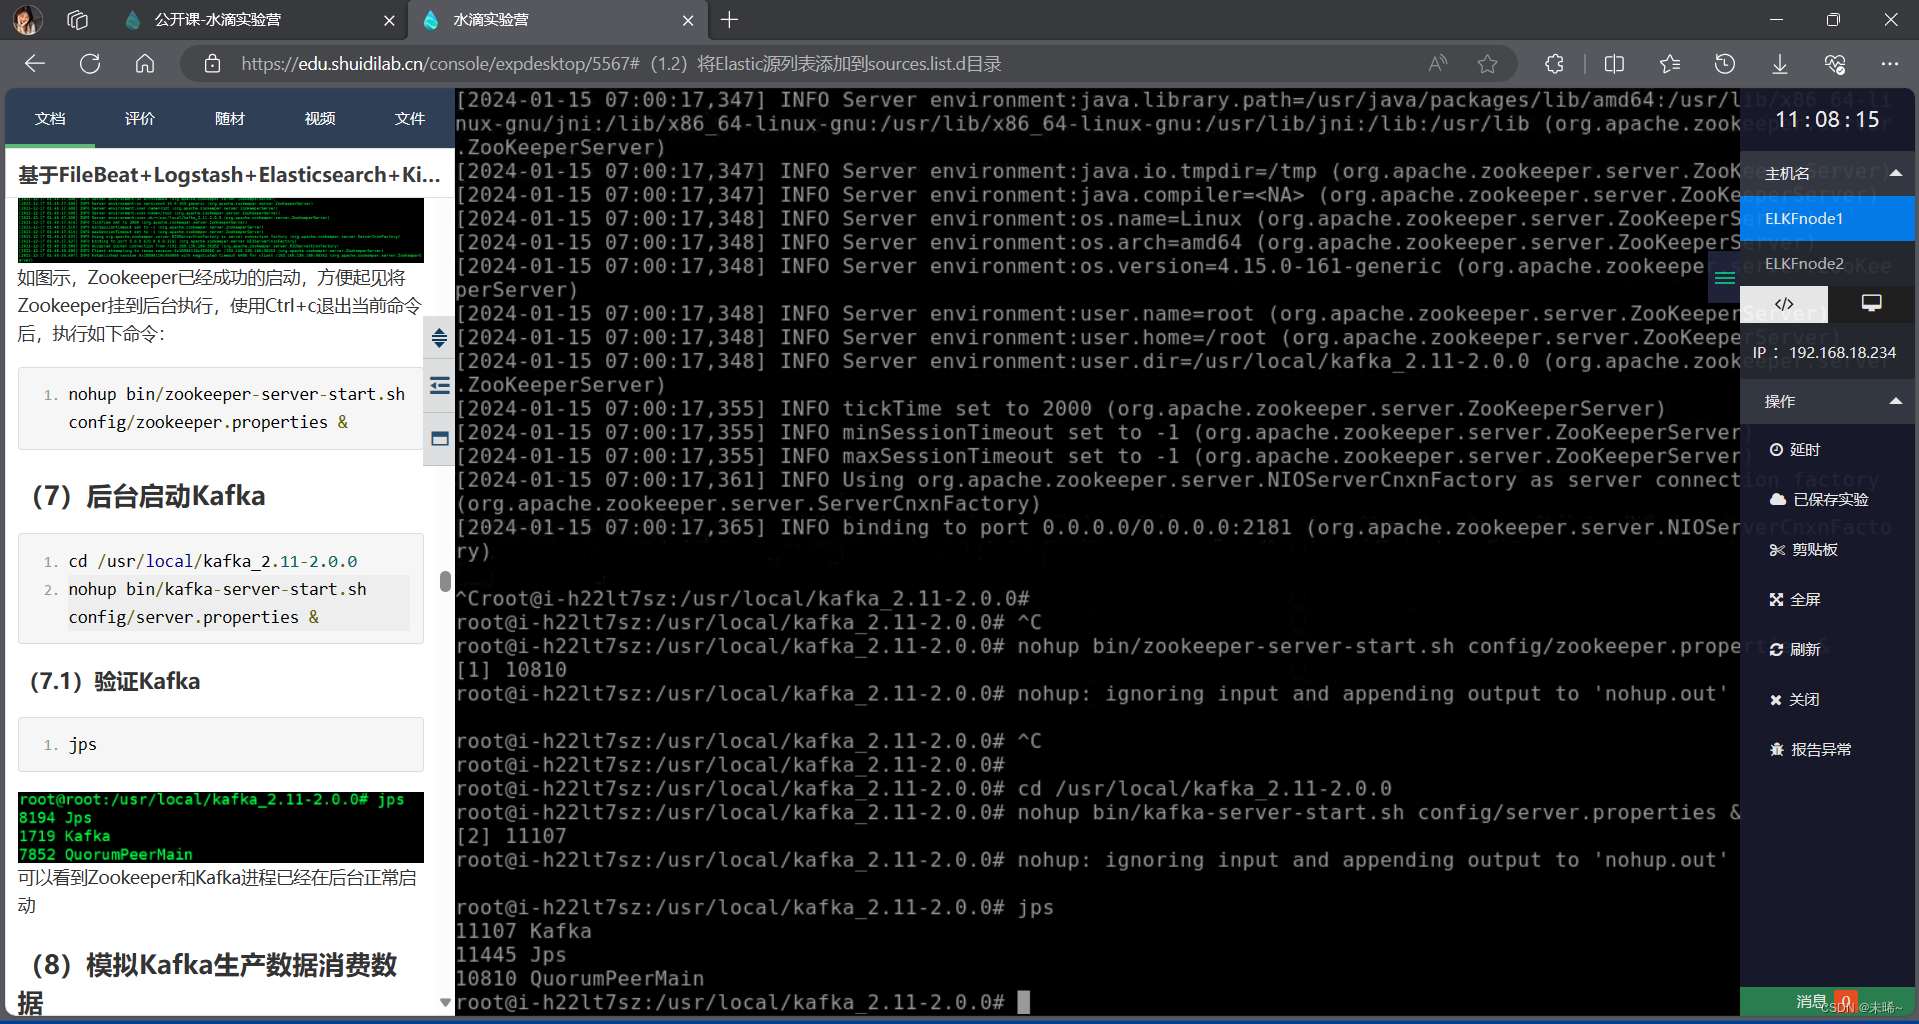Open the Favorites list icon
1919x1024 pixels.
(x=1669, y=64)
